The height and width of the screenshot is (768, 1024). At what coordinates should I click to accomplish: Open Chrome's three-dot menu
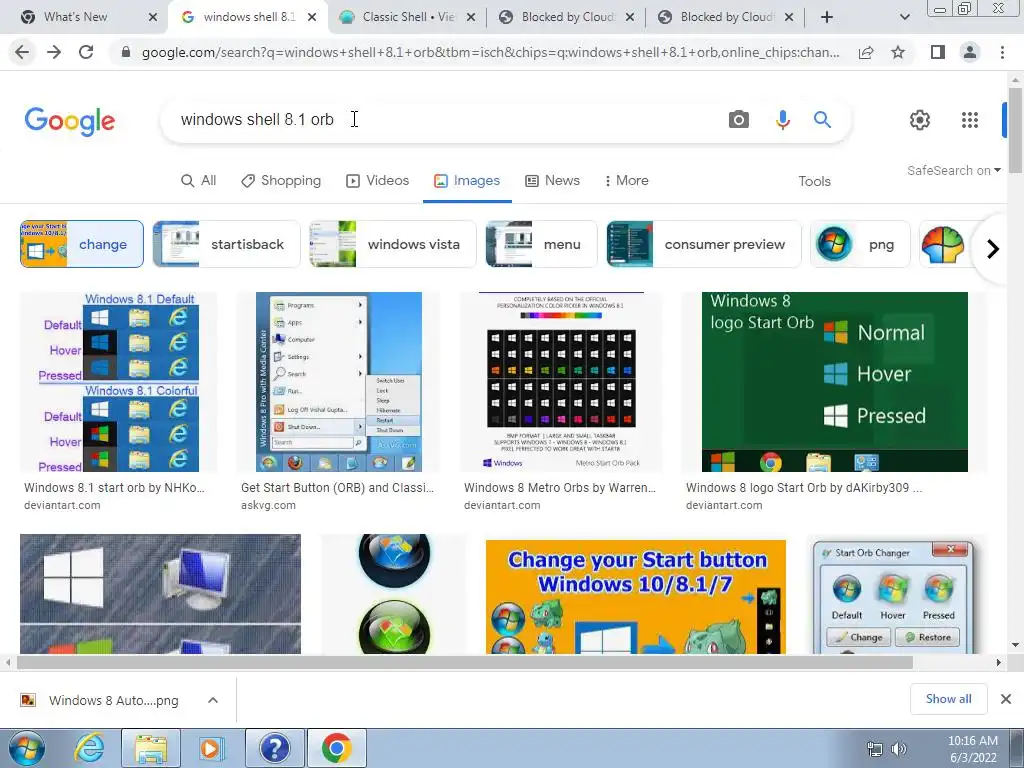(x=1002, y=52)
